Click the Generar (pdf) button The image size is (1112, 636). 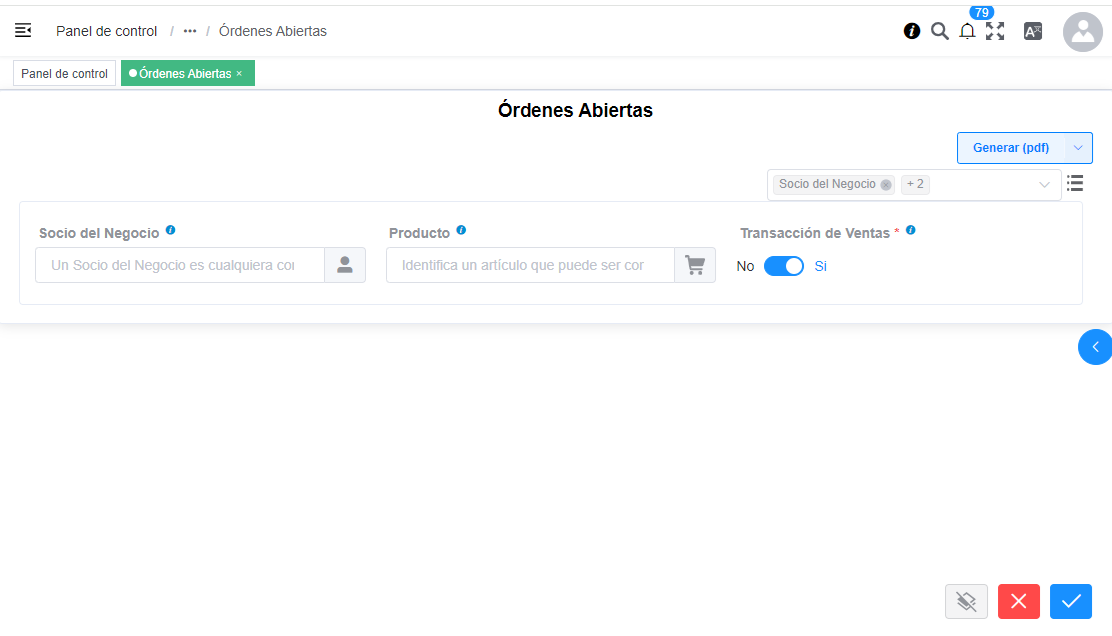tap(1011, 148)
